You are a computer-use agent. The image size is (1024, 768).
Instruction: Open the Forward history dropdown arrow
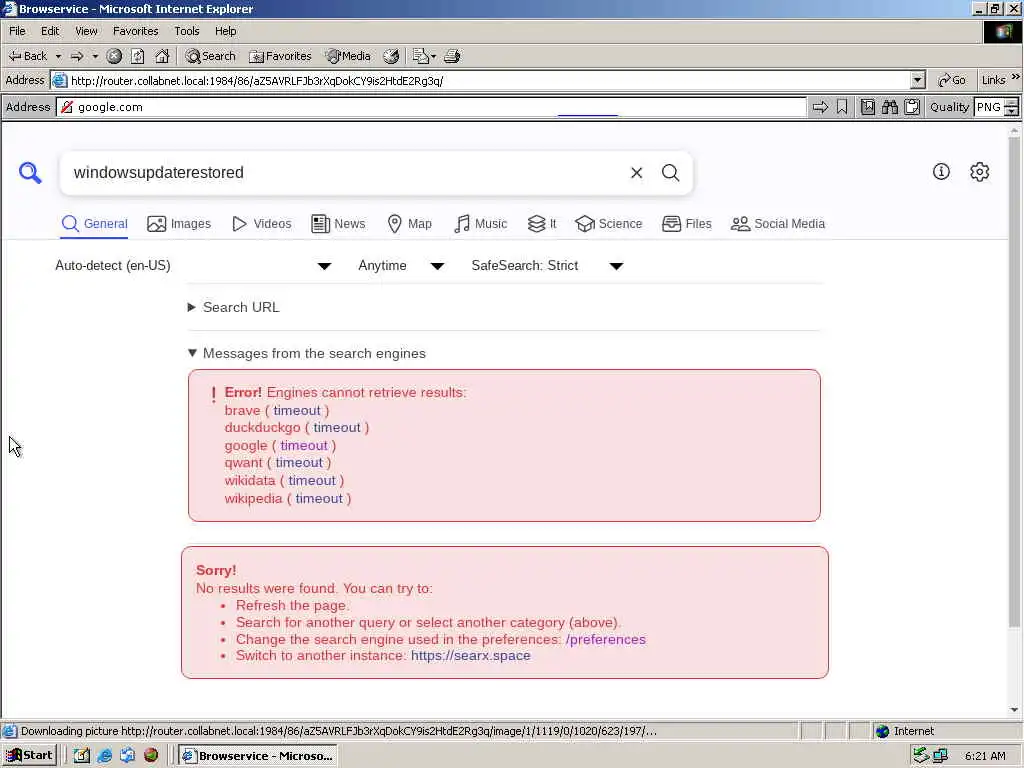[95, 56]
